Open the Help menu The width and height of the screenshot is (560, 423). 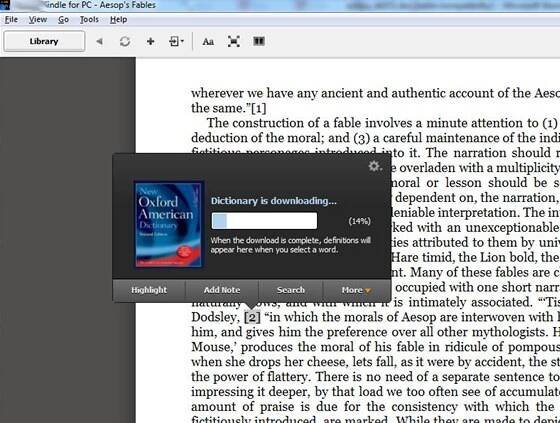point(118,20)
